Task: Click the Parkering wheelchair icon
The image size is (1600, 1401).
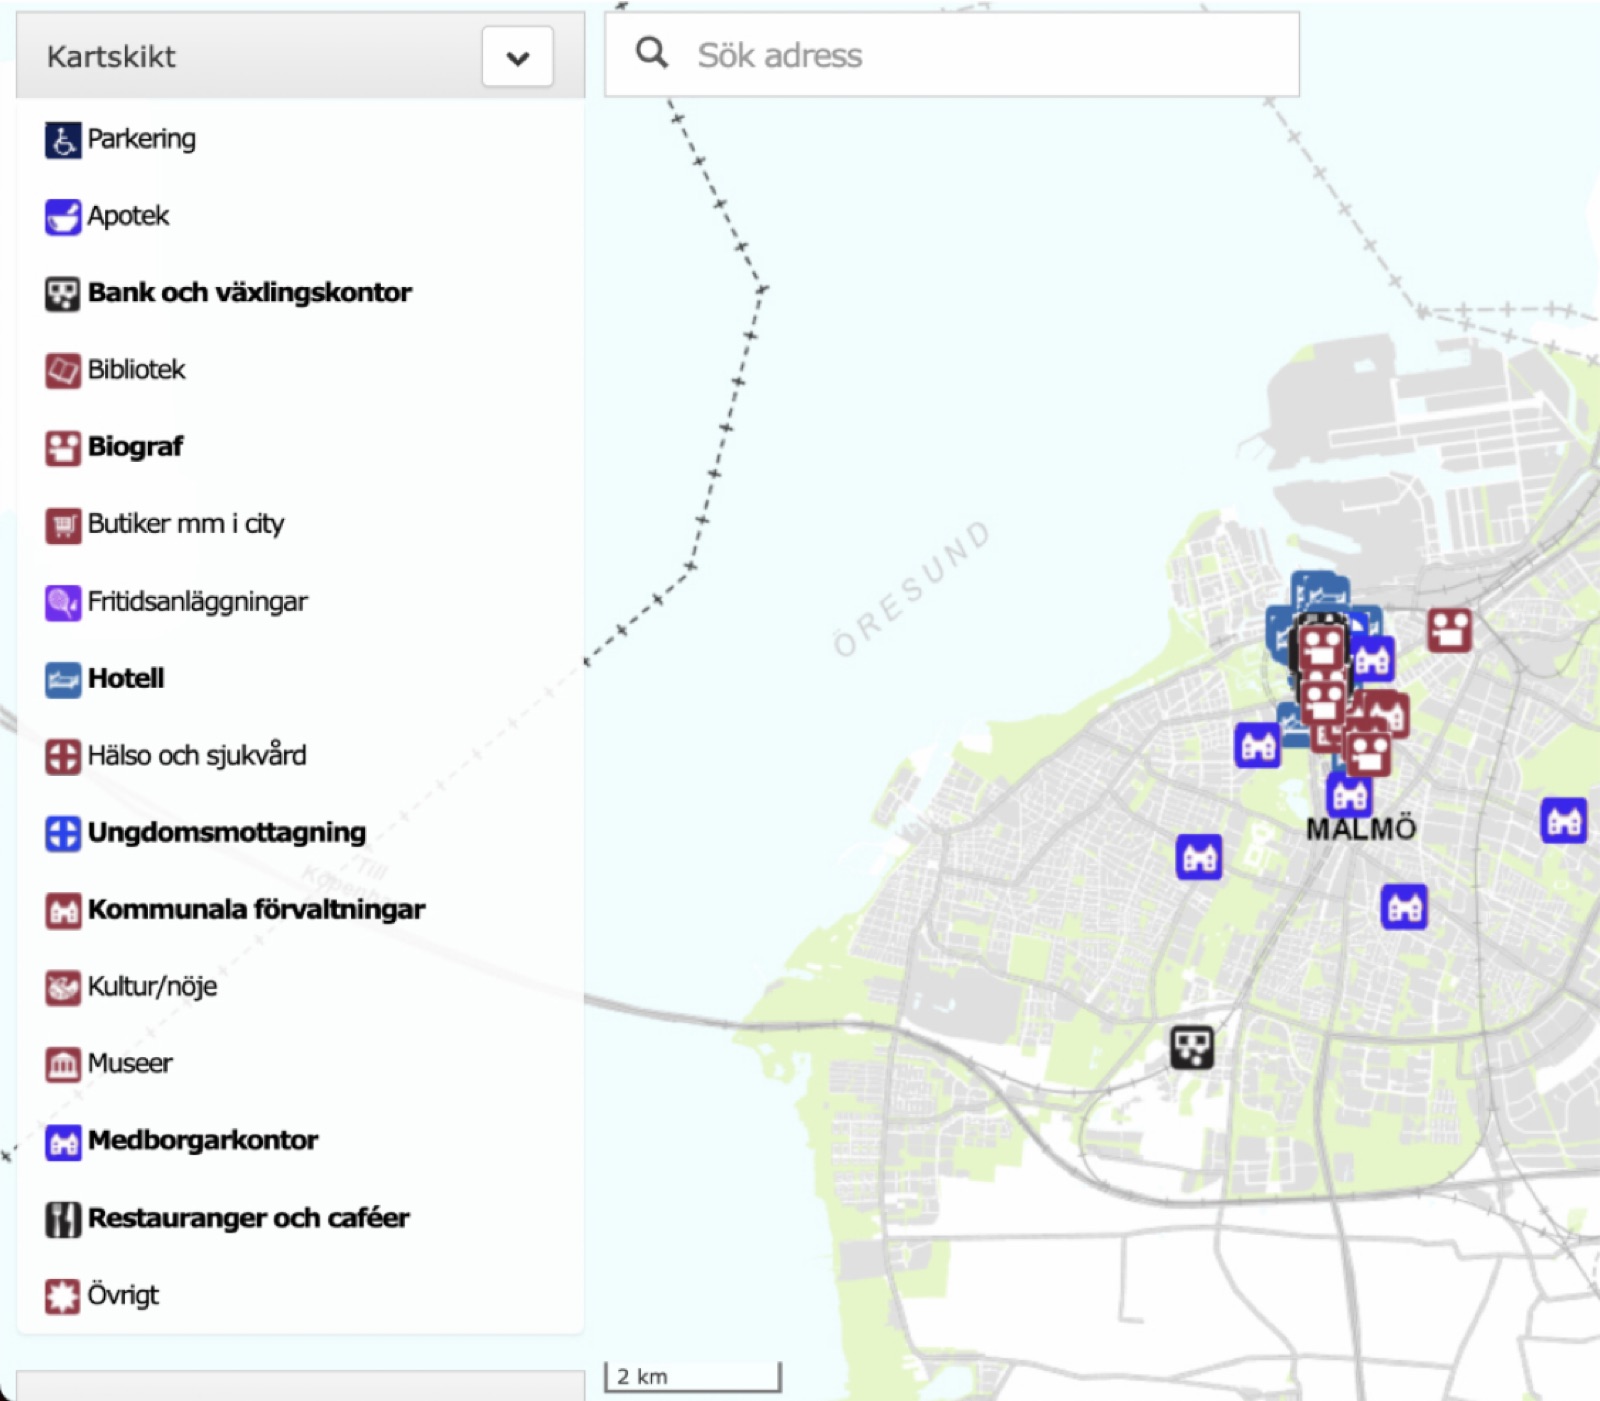Action: (x=62, y=140)
